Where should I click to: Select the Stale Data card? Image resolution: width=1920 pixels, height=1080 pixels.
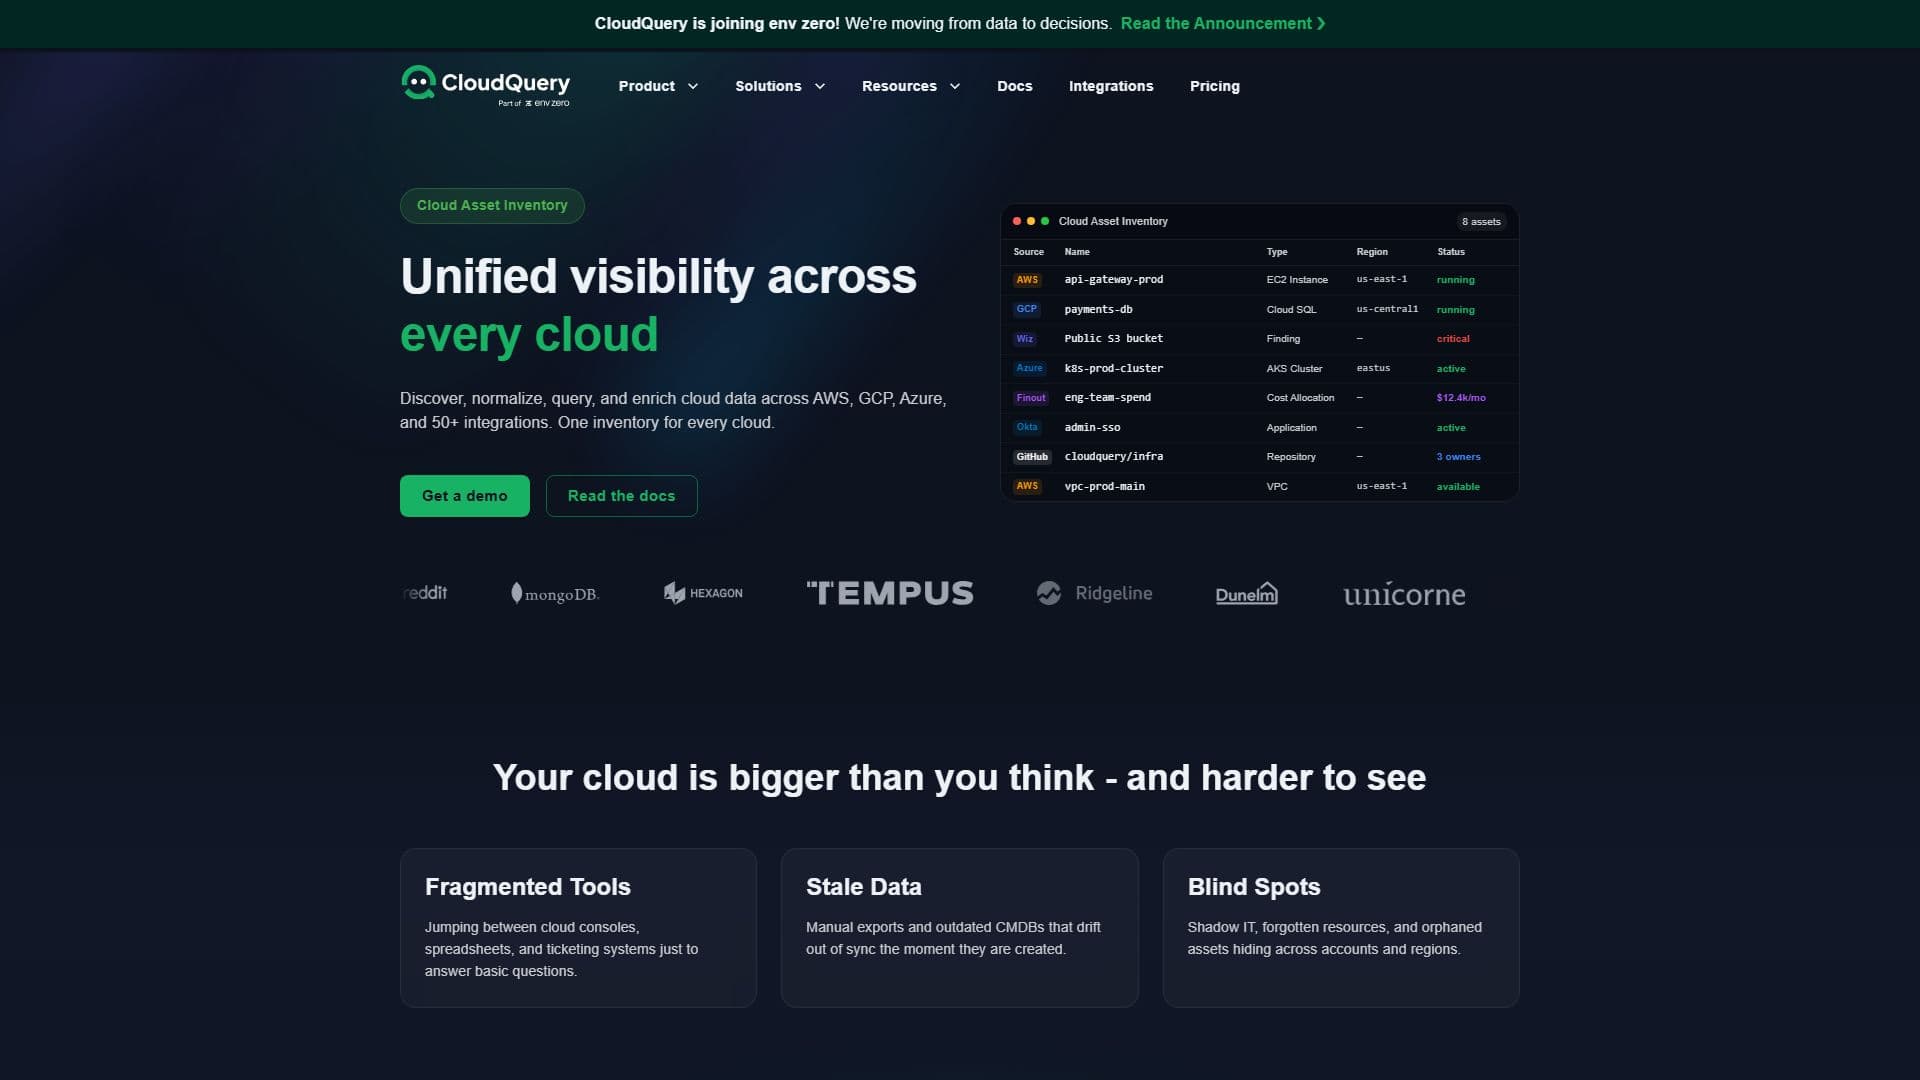point(960,928)
